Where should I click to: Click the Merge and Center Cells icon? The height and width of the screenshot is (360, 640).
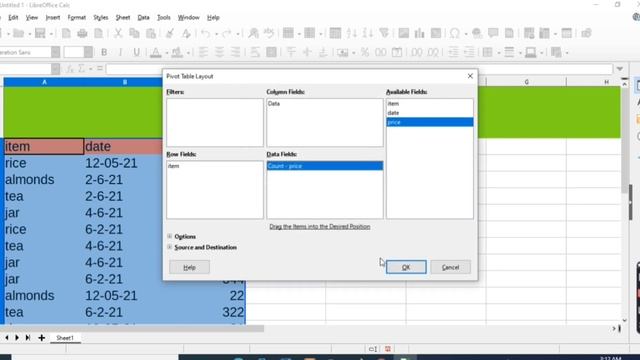[x=271, y=52]
